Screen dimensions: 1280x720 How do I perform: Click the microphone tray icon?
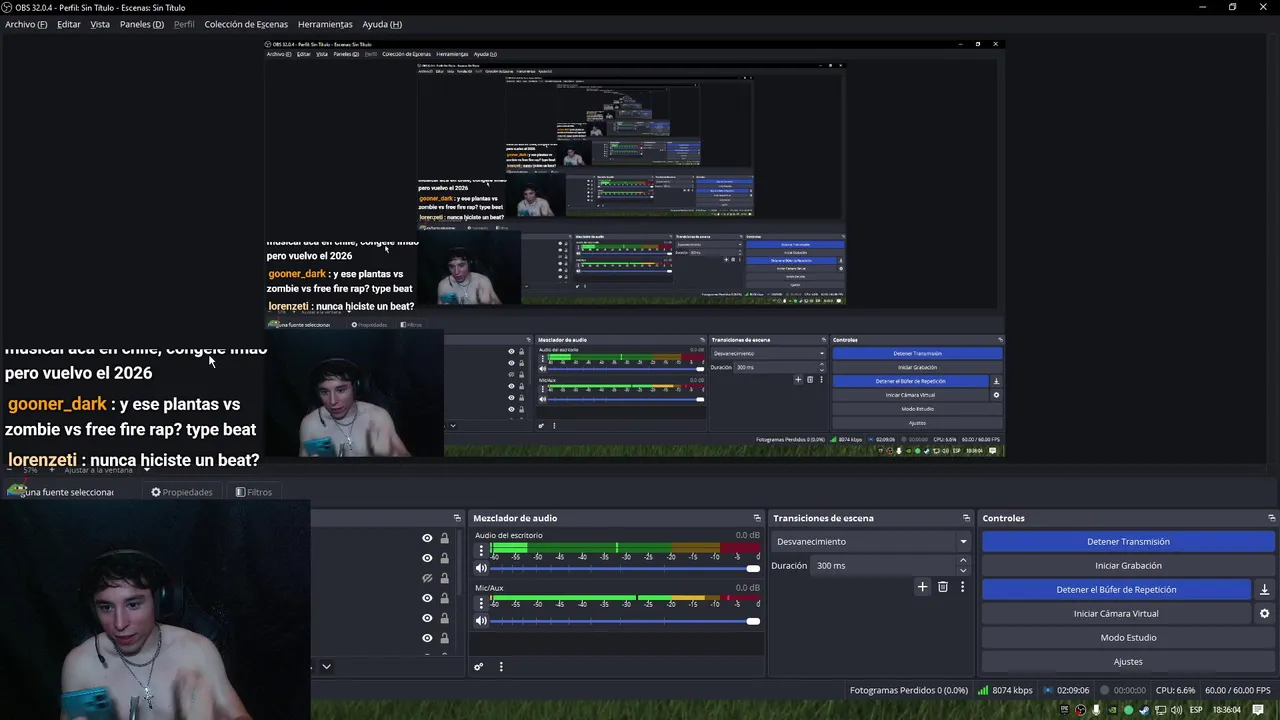(1096, 710)
